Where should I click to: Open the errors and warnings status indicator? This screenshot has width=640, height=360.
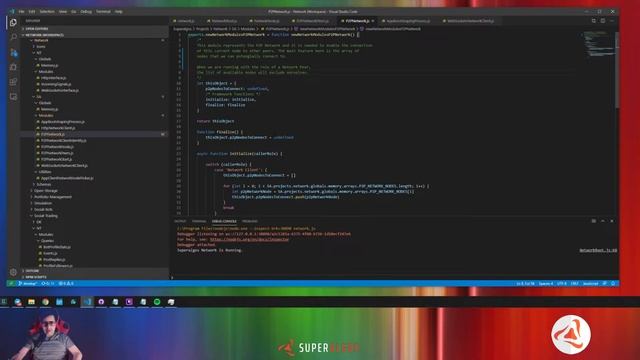point(66,283)
